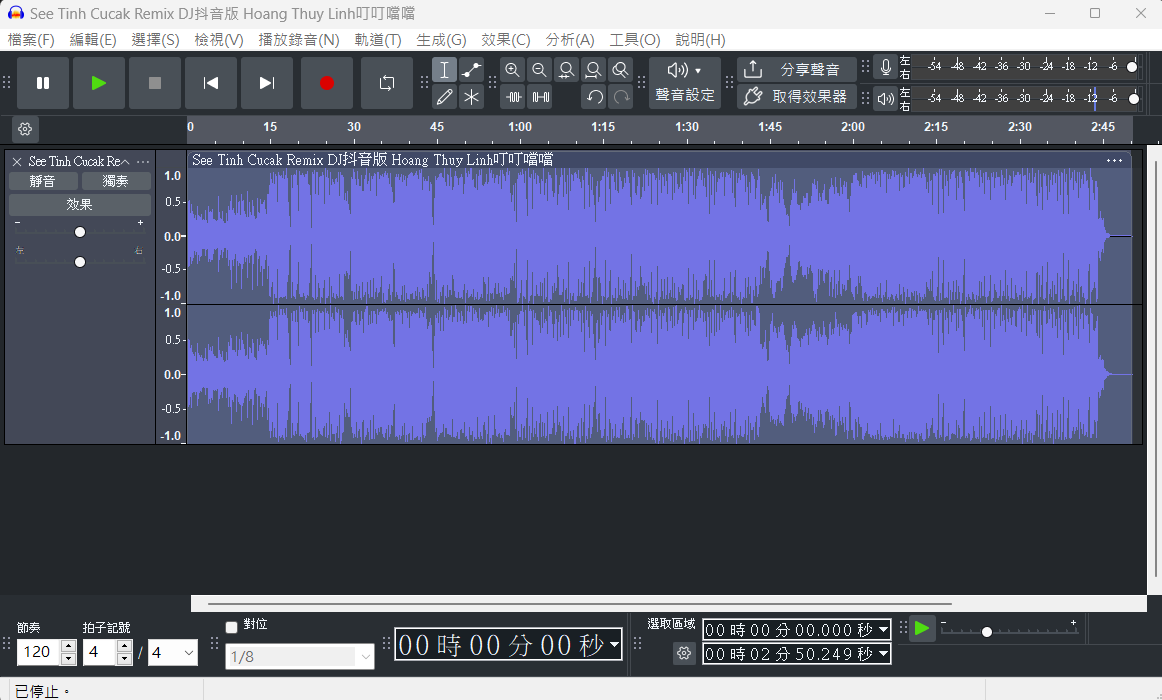Open timeline options gear icon
This screenshot has width=1162, height=700.
tap(25, 129)
